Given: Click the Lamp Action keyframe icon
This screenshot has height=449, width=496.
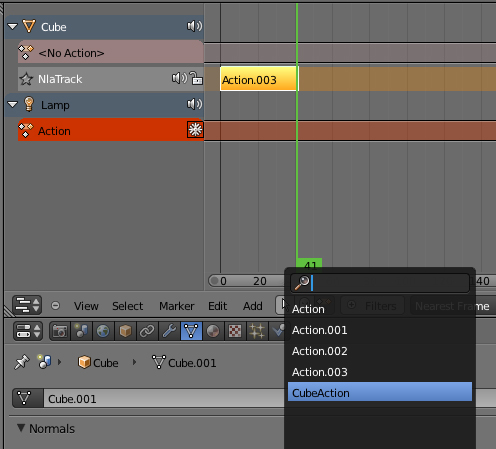Looking at the screenshot, I should coord(26,130).
